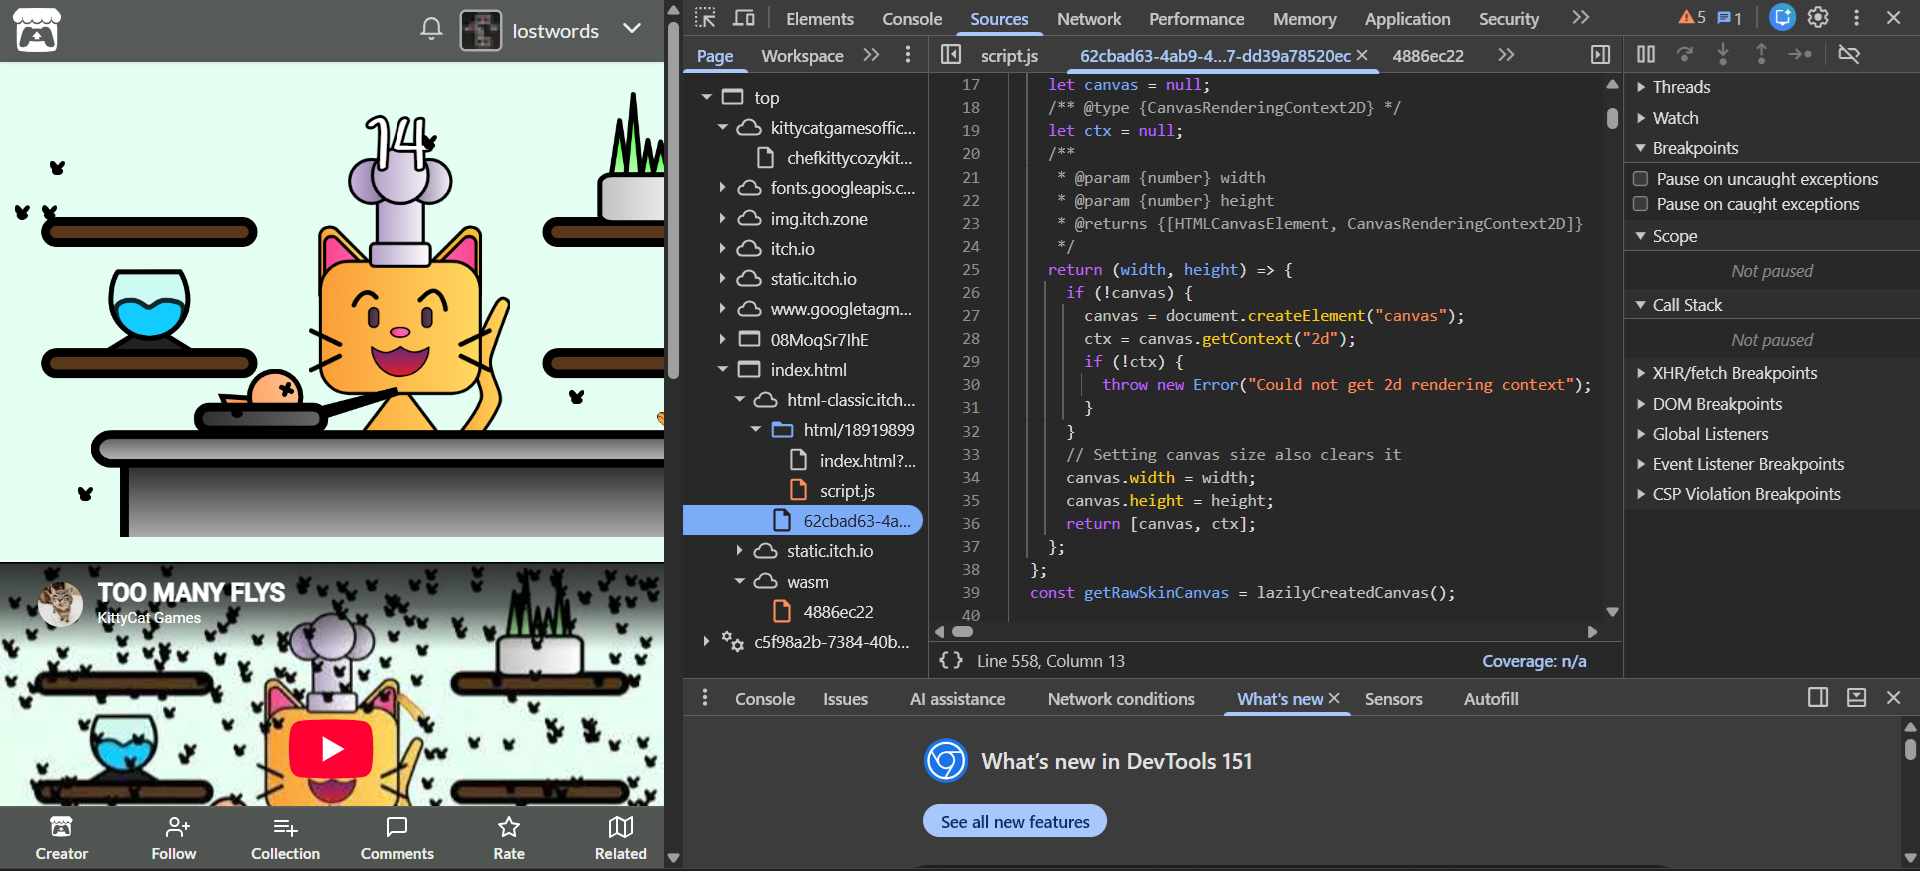Click the issues count message icon
The image size is (1920, 871).
pyautogui.click(x=1730, y=18)
